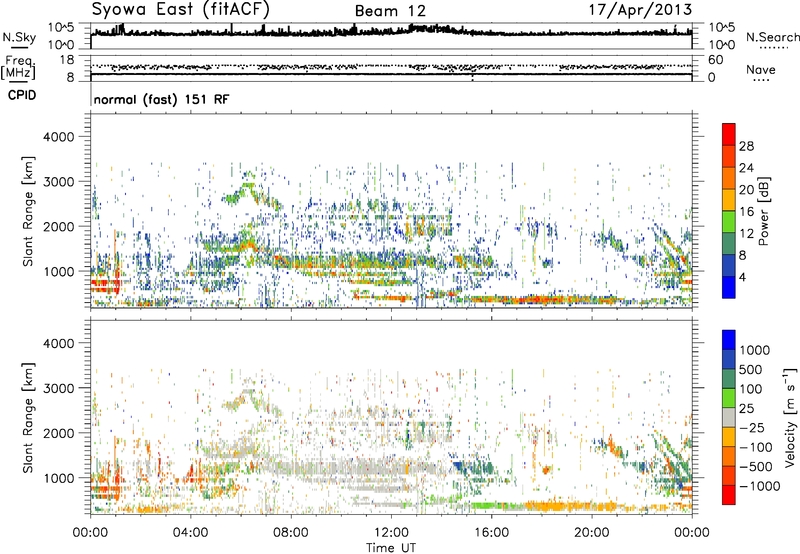The image size is (800, 554).
Task: Click the Power [dB] colorbar title
Action: point(764,211)
